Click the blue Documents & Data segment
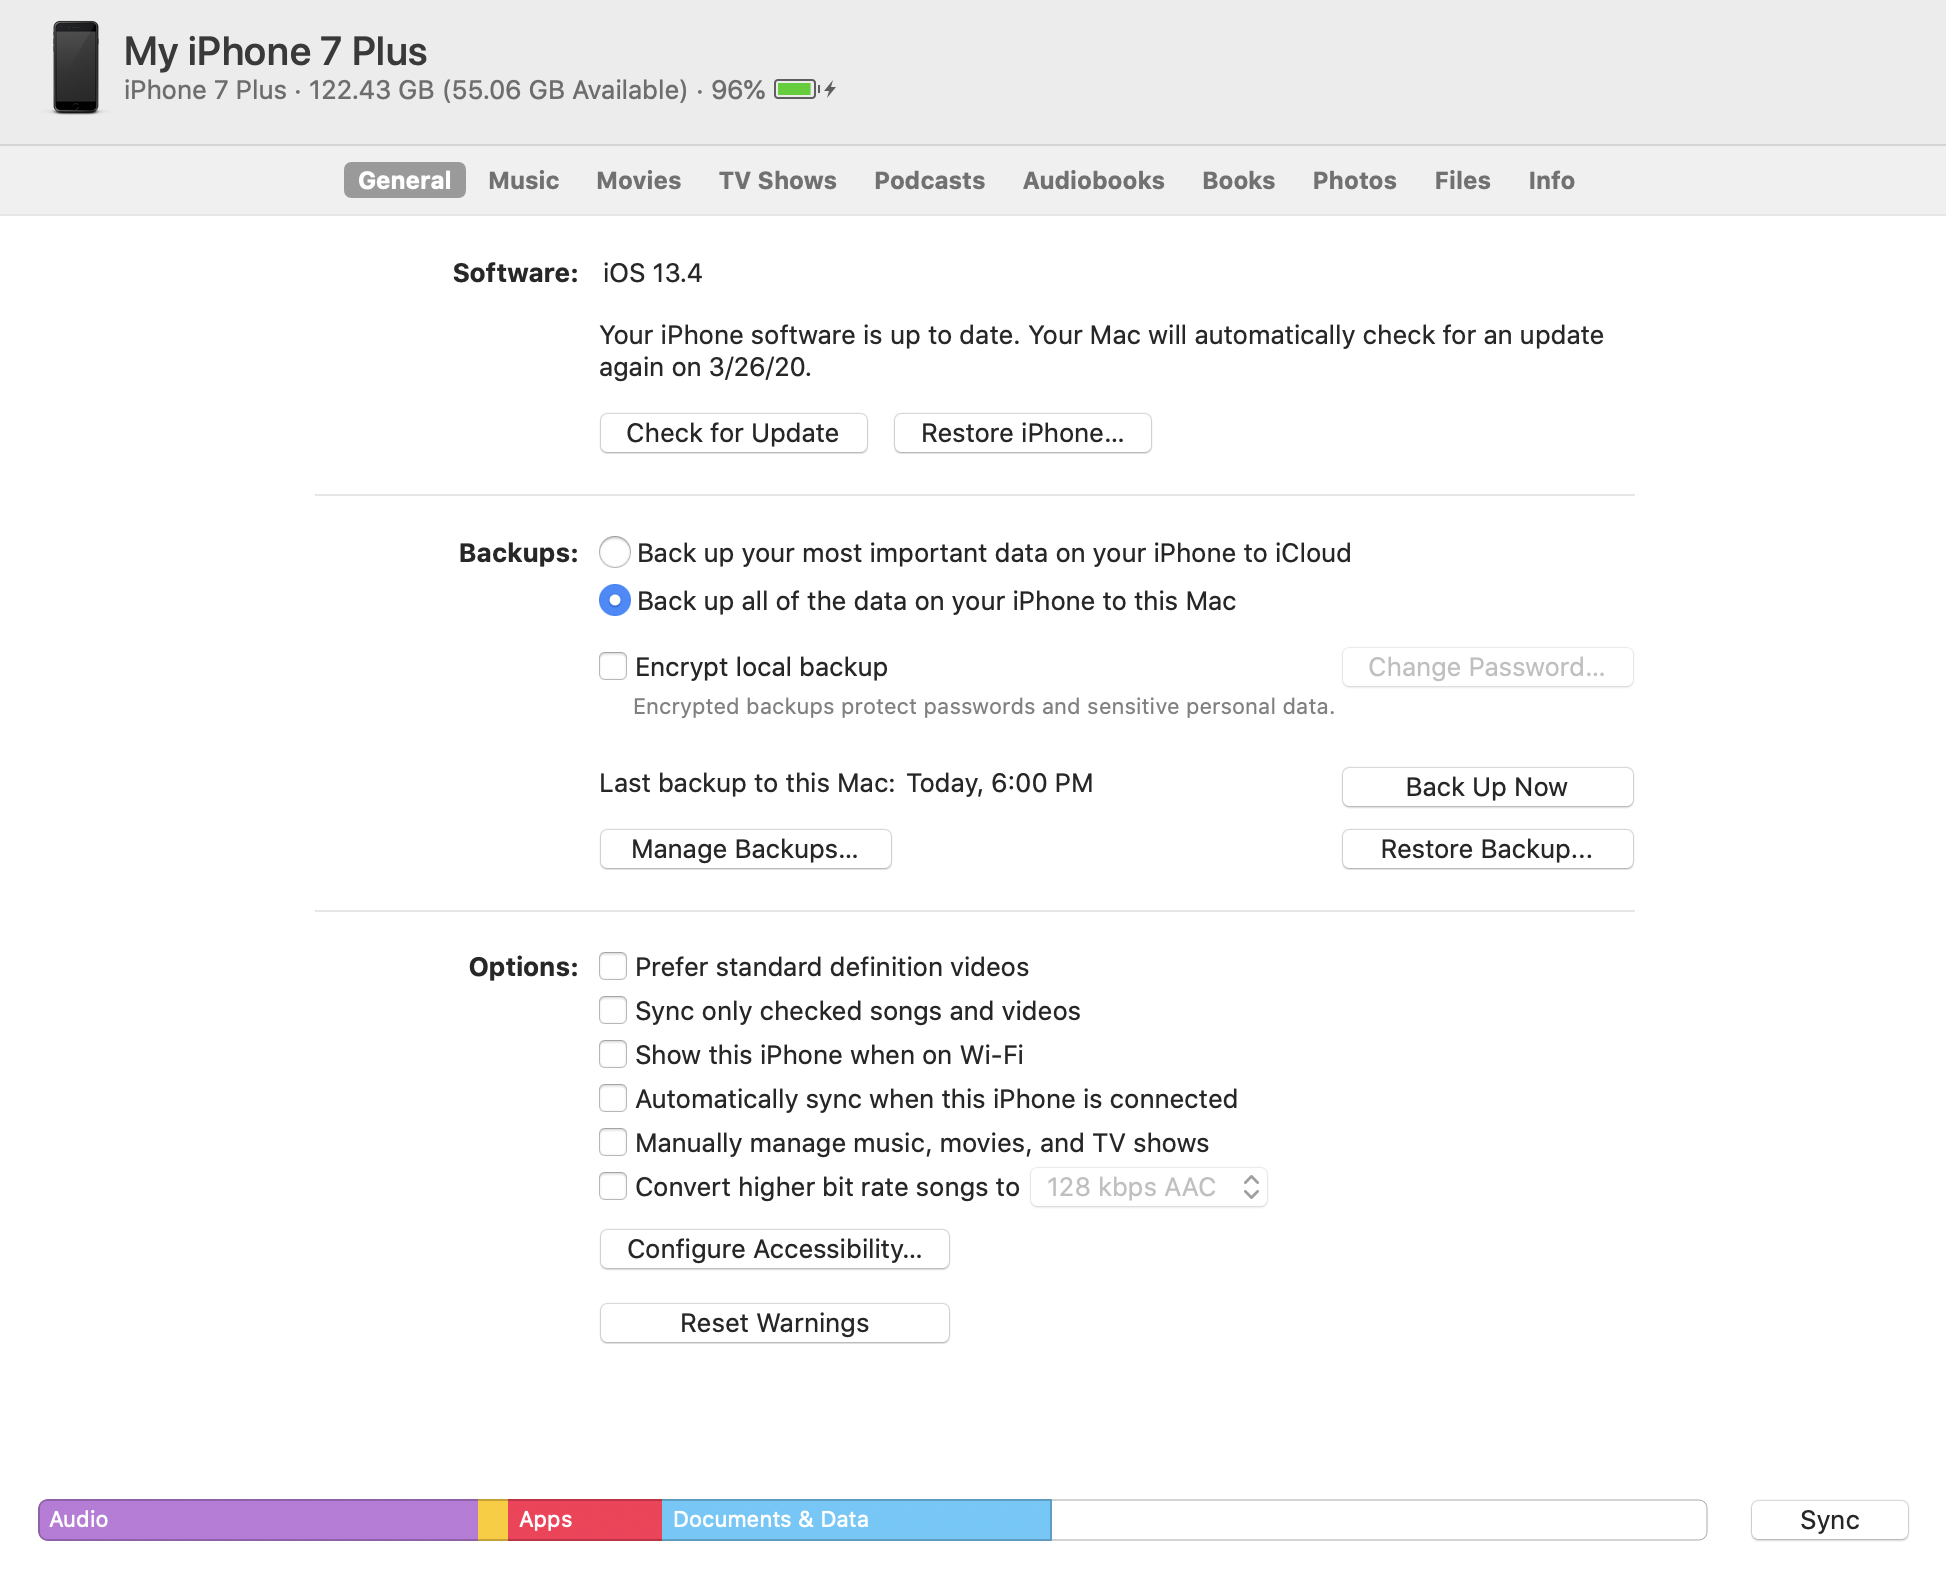 pos(856,1520)
